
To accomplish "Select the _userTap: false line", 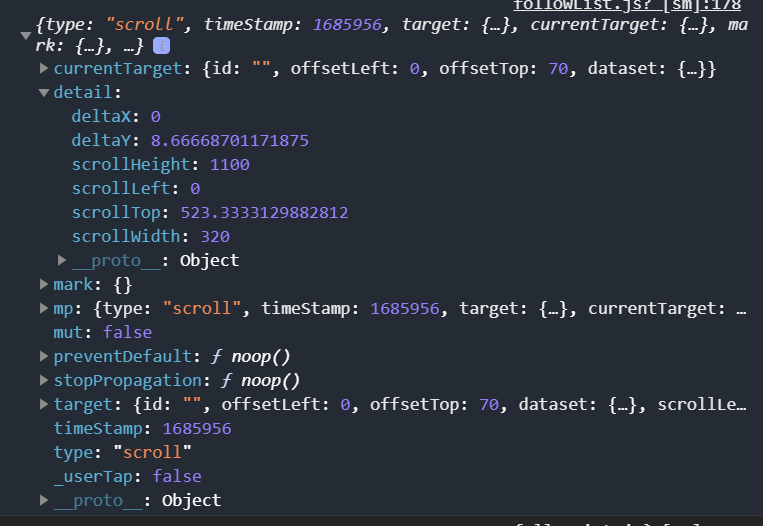I will (127, 476).
